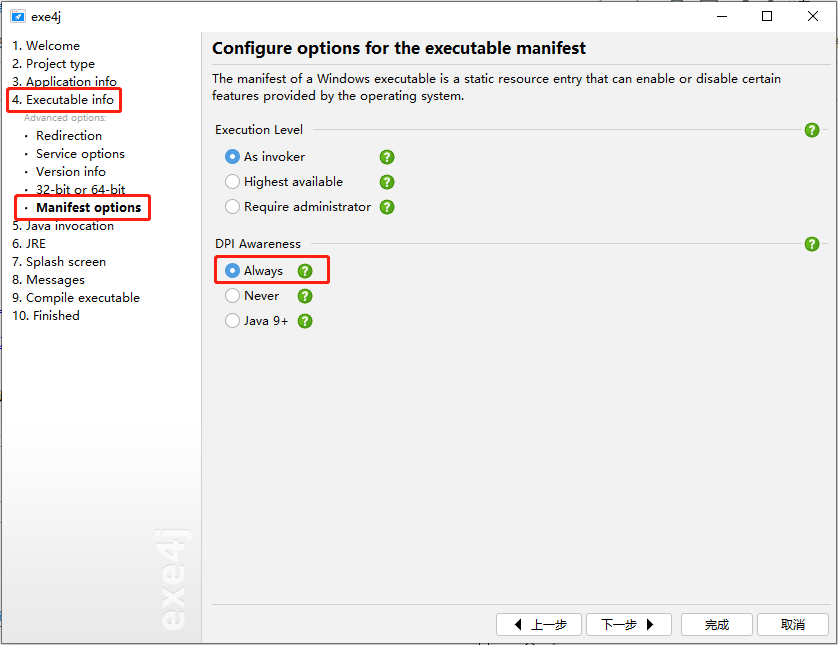This screenshot has height=645, width=838.
Task: Click the 取消 cancel button
Action: click(793, 624)
